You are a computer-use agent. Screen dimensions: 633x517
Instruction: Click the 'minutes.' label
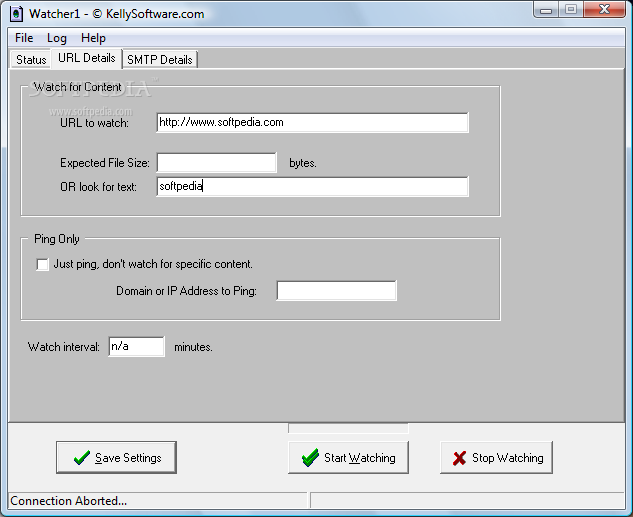click(x=193, y=347)
